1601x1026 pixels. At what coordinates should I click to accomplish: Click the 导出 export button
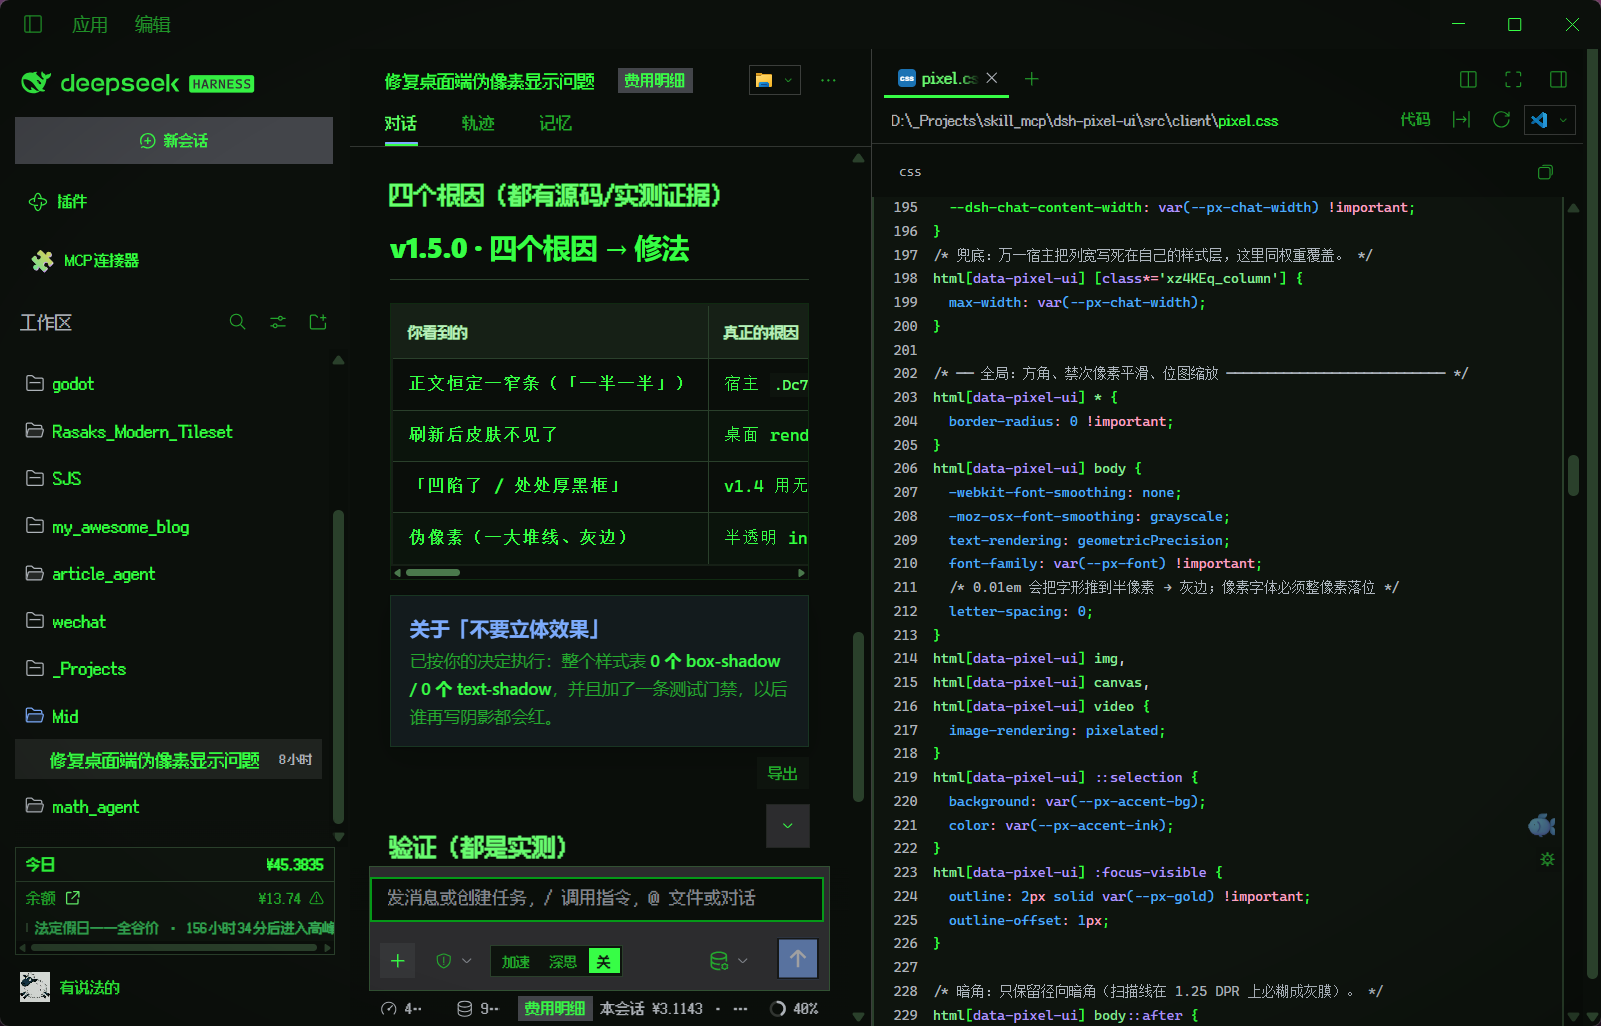tap(783, 774)
